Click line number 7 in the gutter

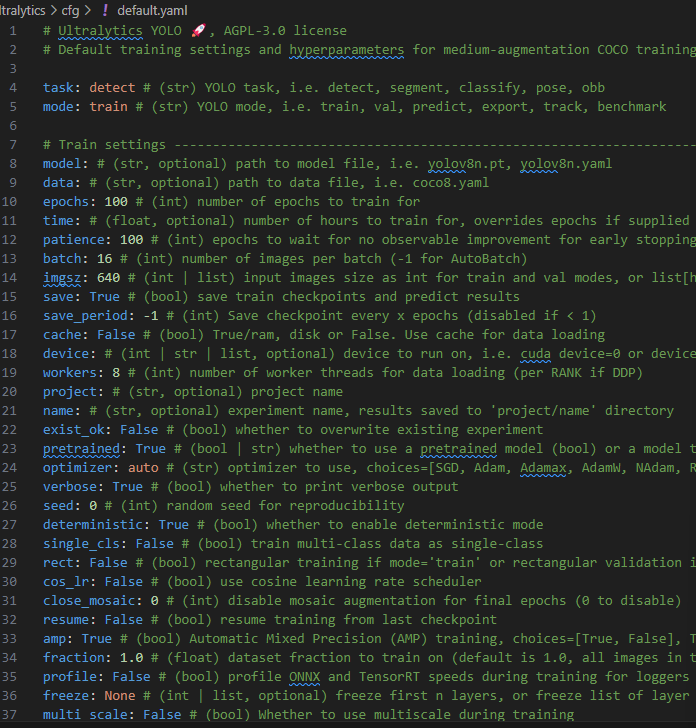pyautogui.click(x=13, y=145)
